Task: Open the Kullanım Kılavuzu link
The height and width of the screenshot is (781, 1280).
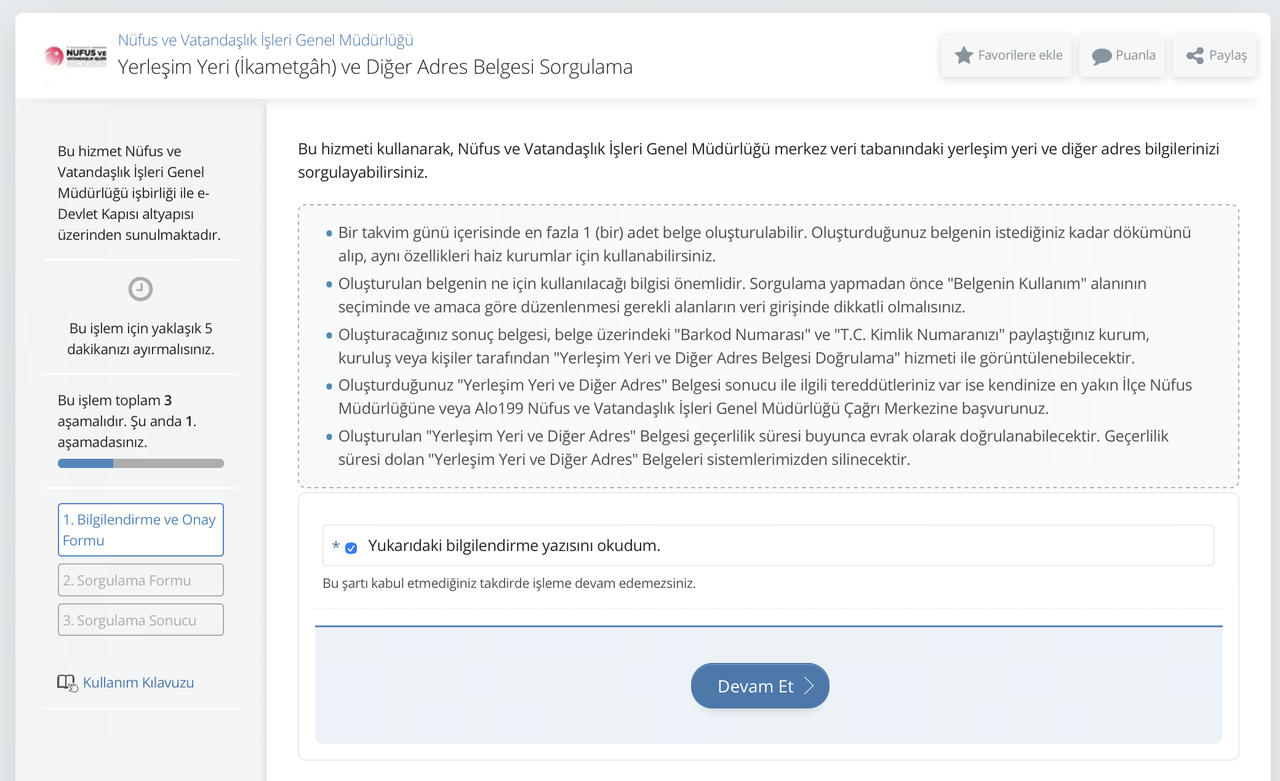Action: (x=138, y=683)
